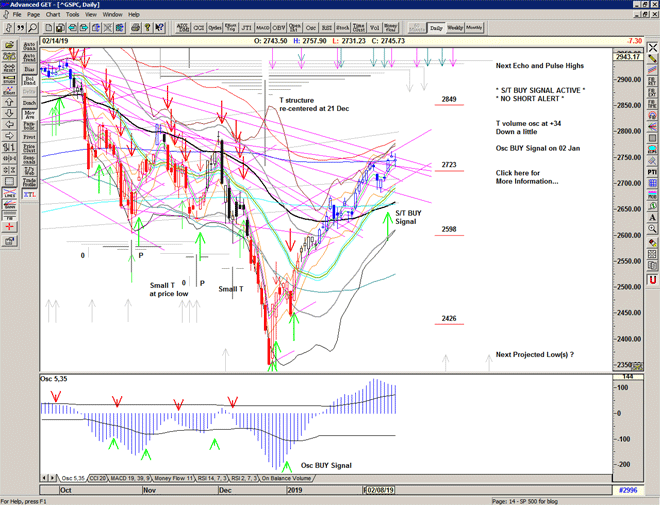Switch chart period to Weekly

pos(454,28)
